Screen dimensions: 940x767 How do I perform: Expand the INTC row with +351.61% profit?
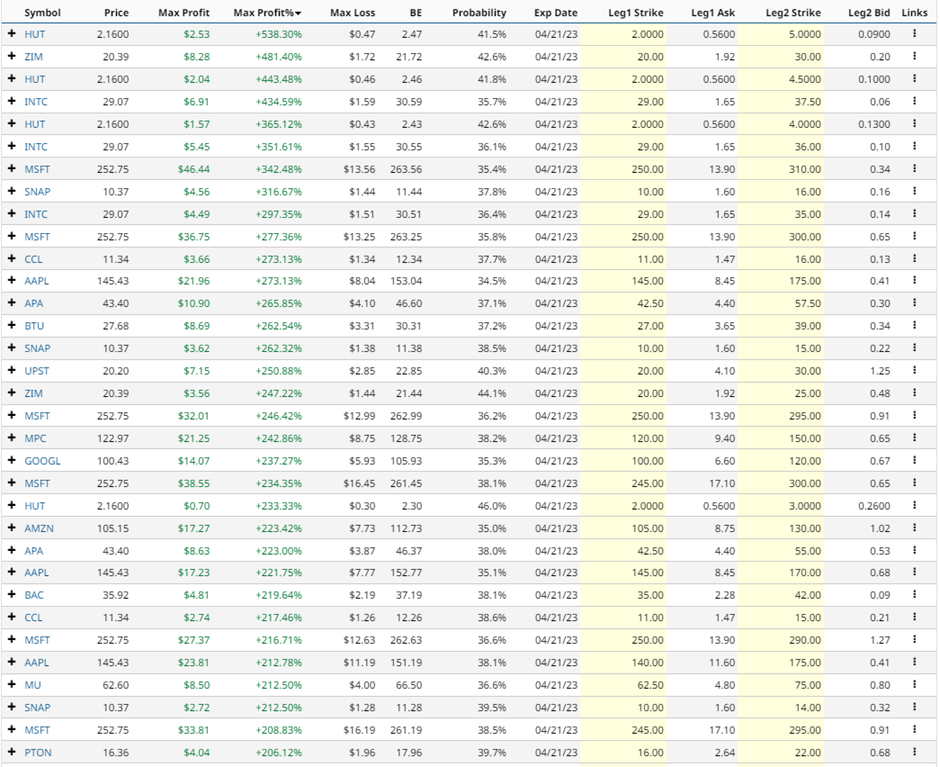pyautogui.click(x=11, y=146)
